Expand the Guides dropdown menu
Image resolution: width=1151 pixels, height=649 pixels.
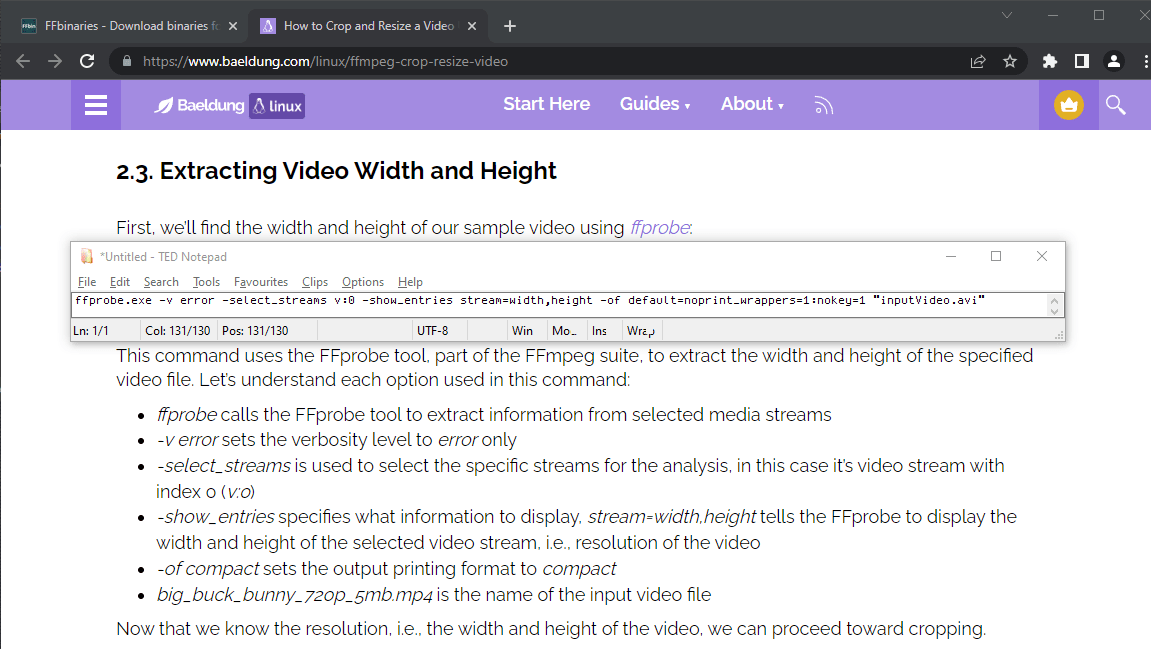click(655, 104)
